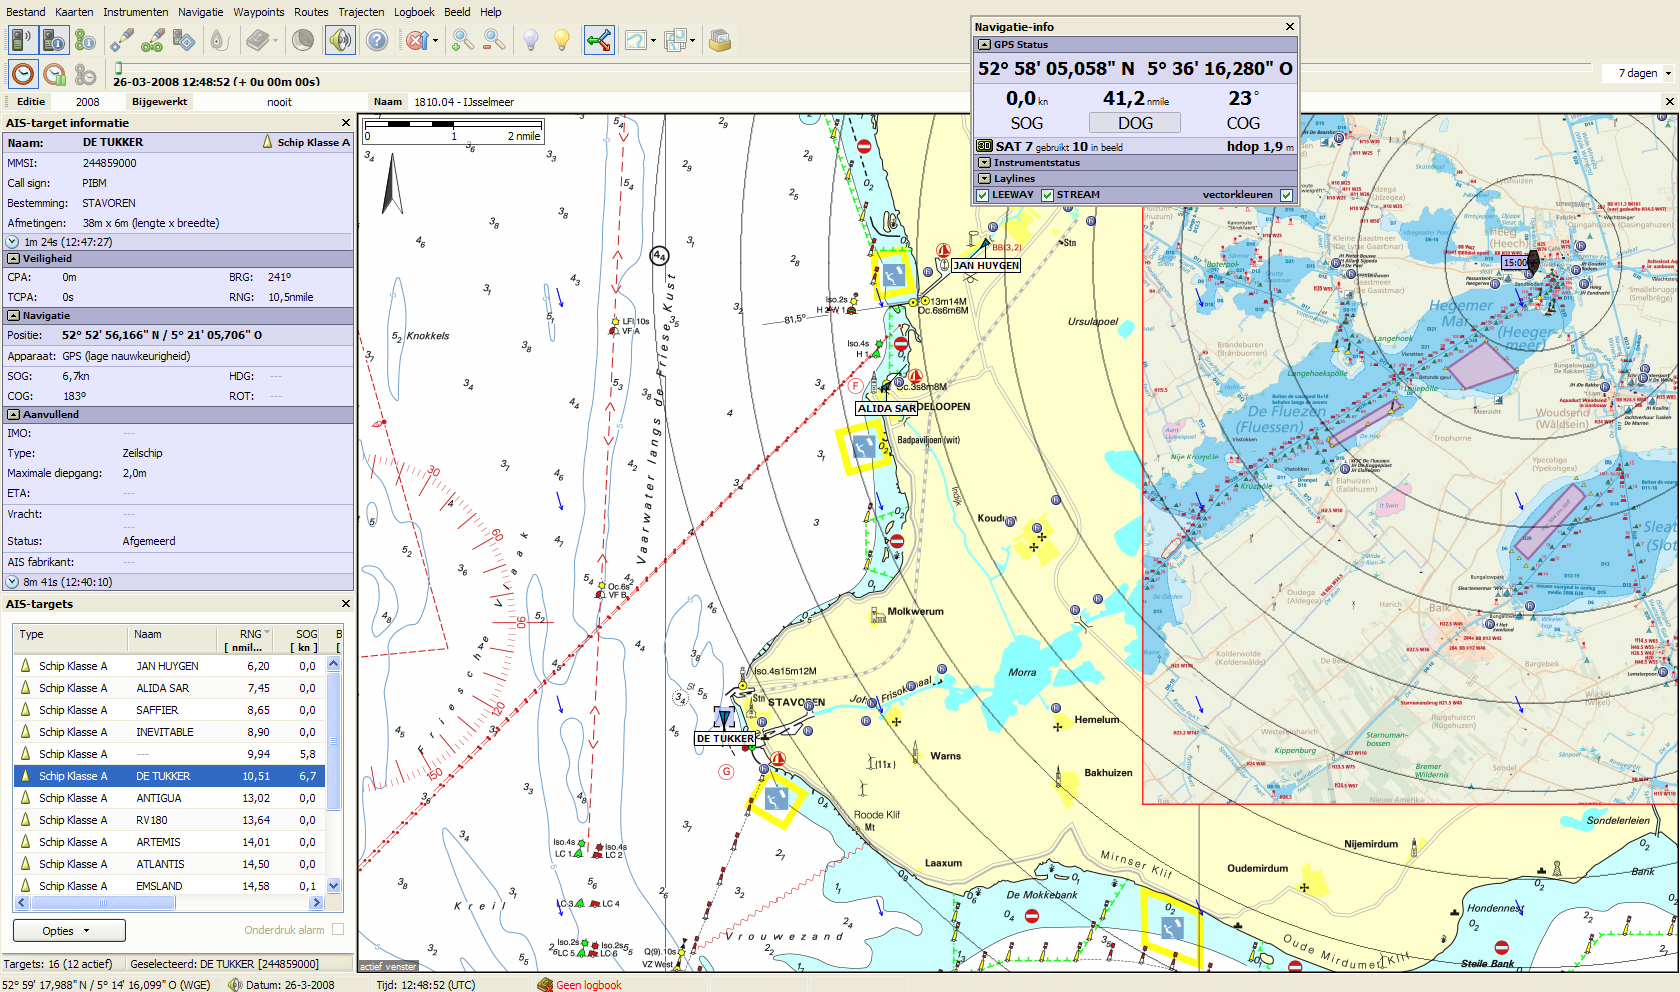This screenshot has width=1680, height=992.
Task: Expand the 8m 41s update chevron
Action: tap(13, 582)
